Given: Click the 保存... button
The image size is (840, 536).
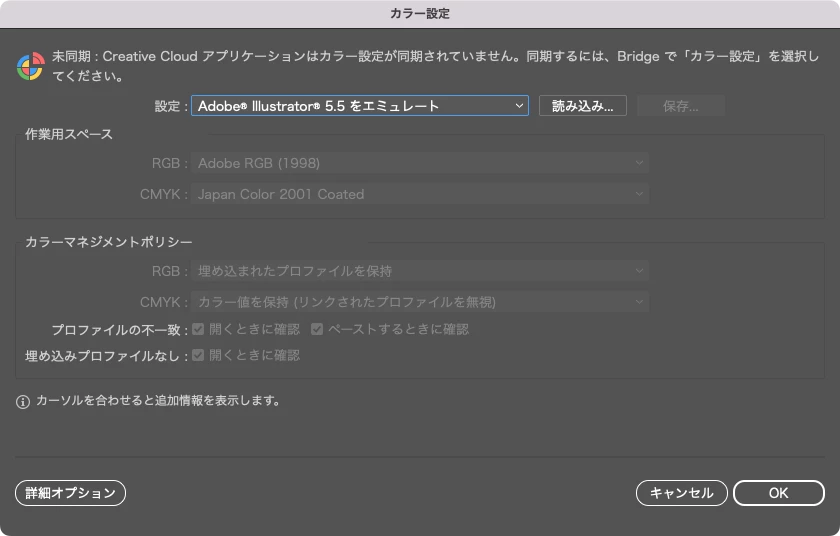Looking at the screenshot, I should pyautogui.click(x=680, y=106).
